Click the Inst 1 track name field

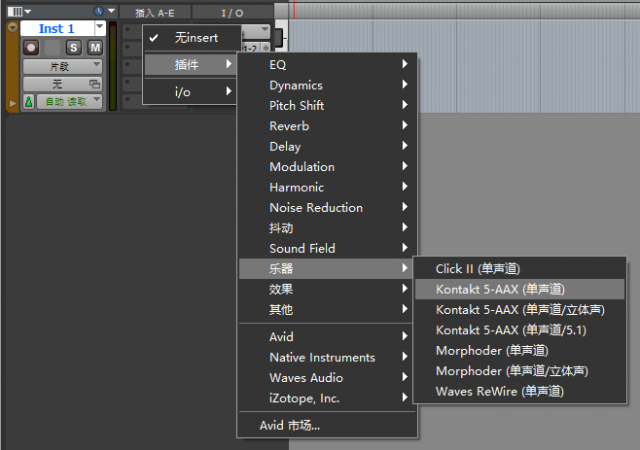57,28
